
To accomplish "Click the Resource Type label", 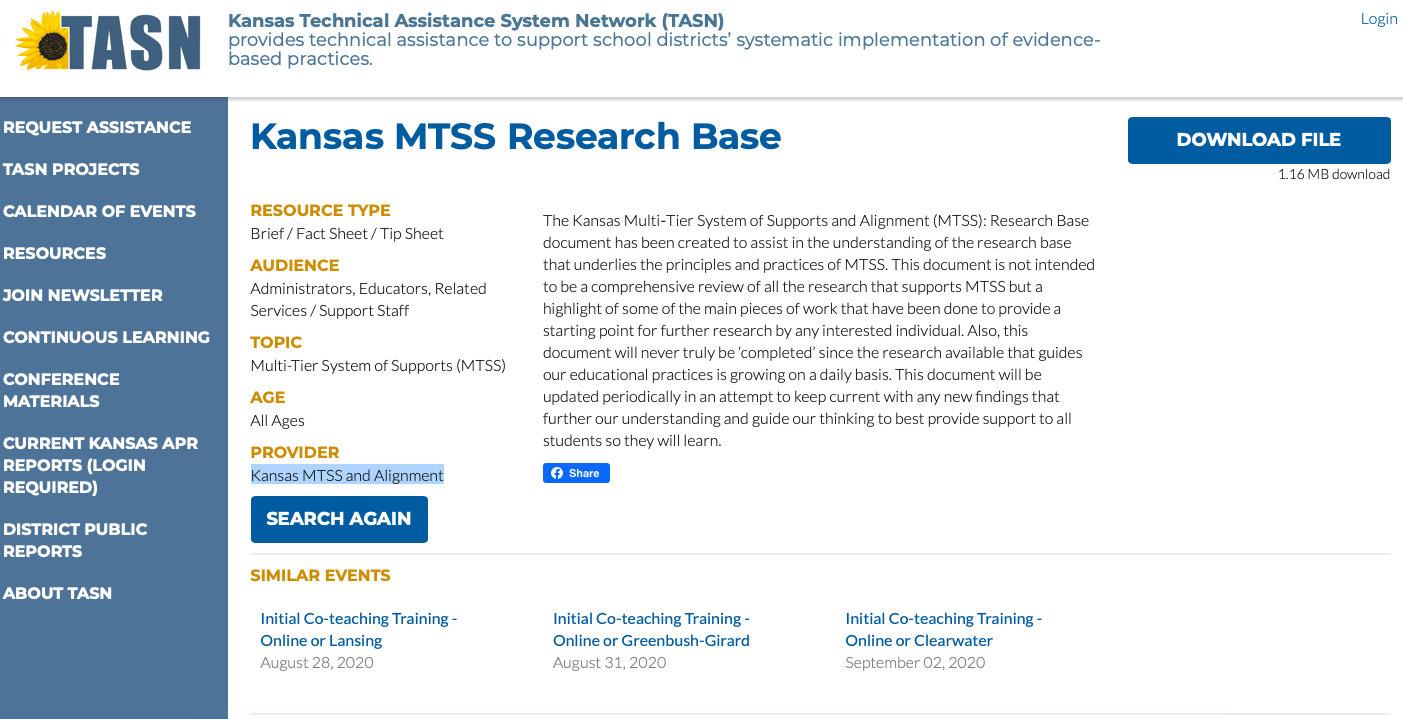I will (x=320, y=210).
